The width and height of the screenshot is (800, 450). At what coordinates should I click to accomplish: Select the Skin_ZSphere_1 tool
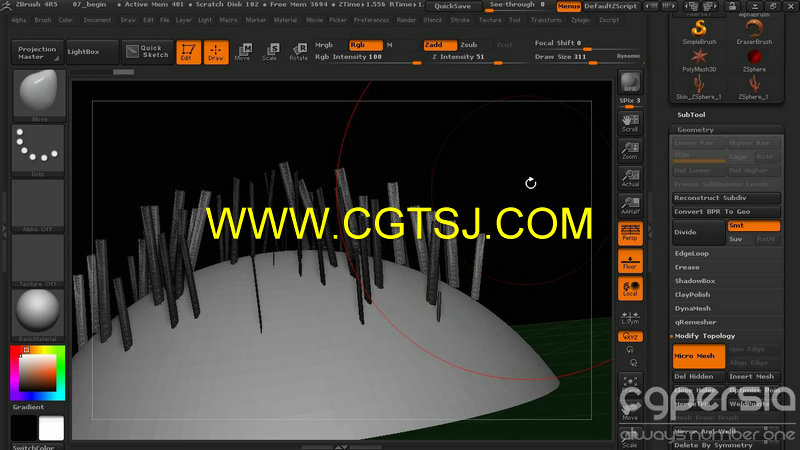click(699, 87)
